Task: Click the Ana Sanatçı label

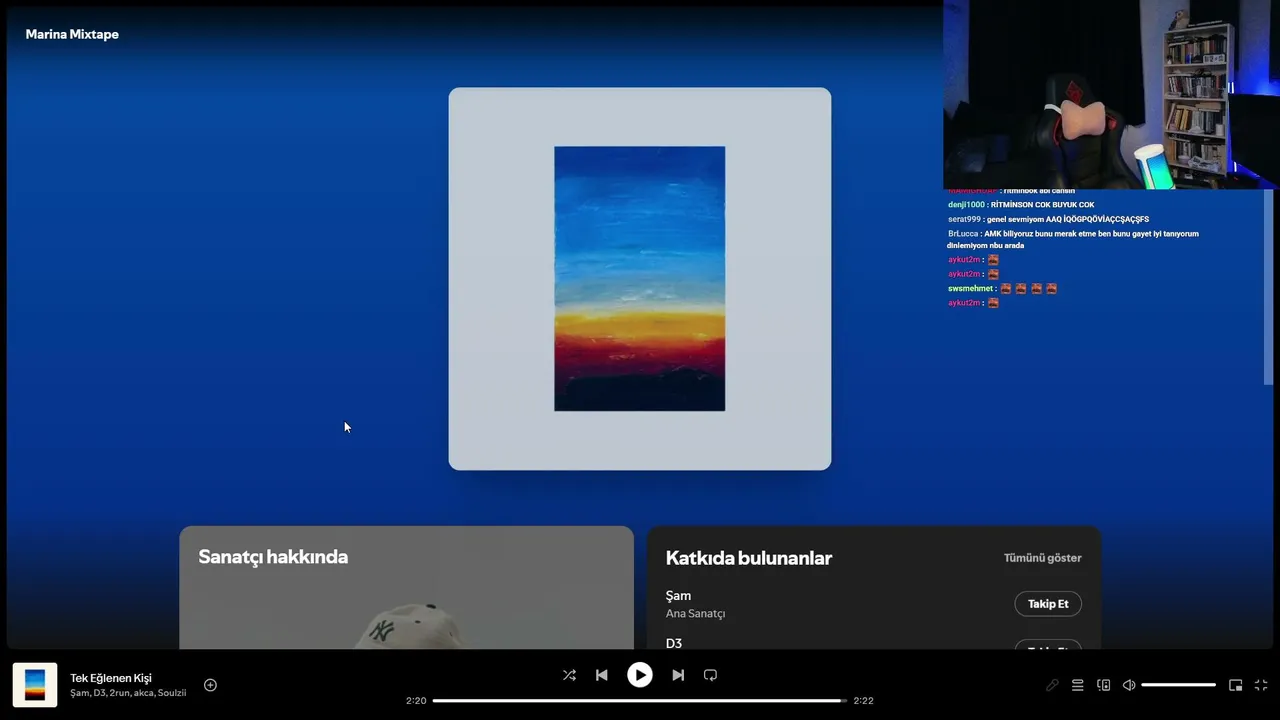Action: (x=696, y=614)
